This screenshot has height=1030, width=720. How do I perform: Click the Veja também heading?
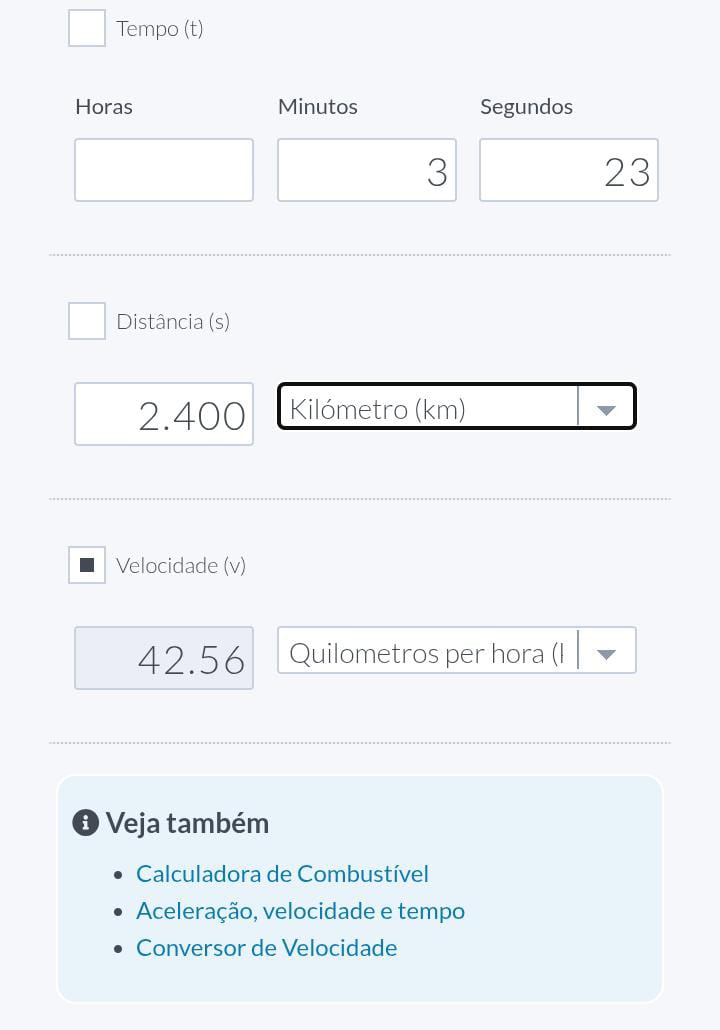187,823
